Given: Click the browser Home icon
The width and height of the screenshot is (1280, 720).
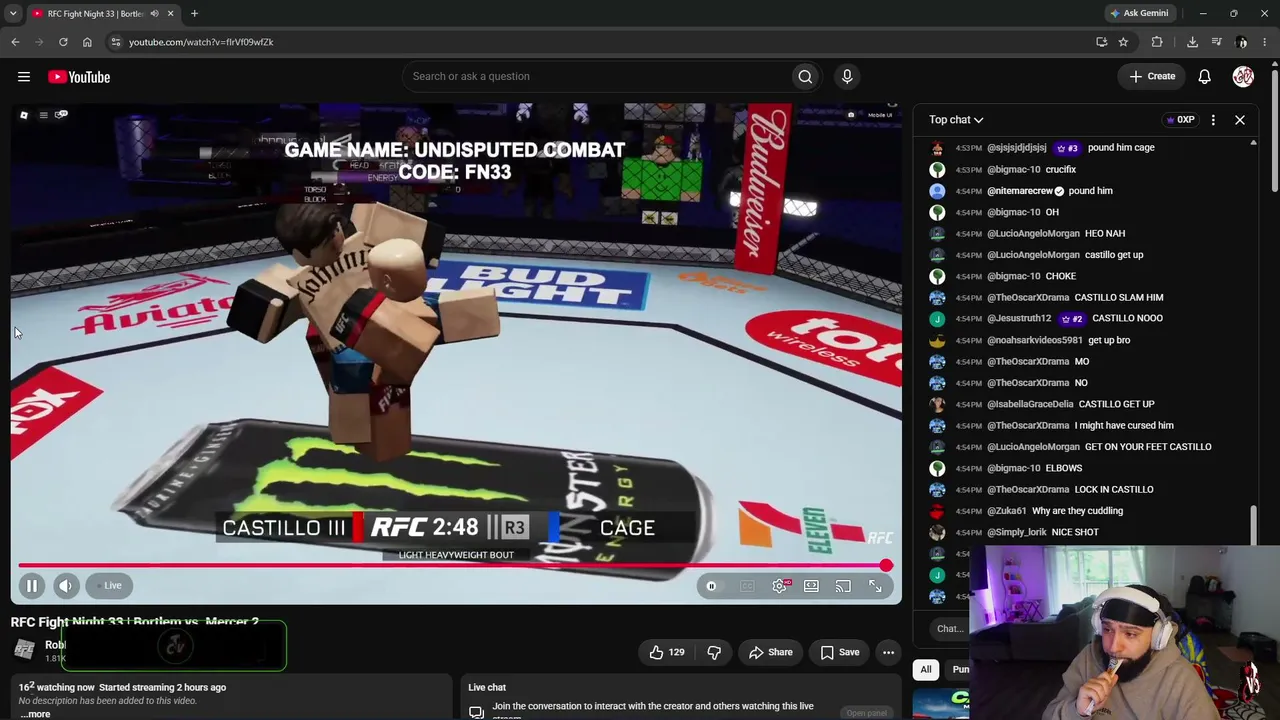Looking at the screenshot, I should pos(87,42).
